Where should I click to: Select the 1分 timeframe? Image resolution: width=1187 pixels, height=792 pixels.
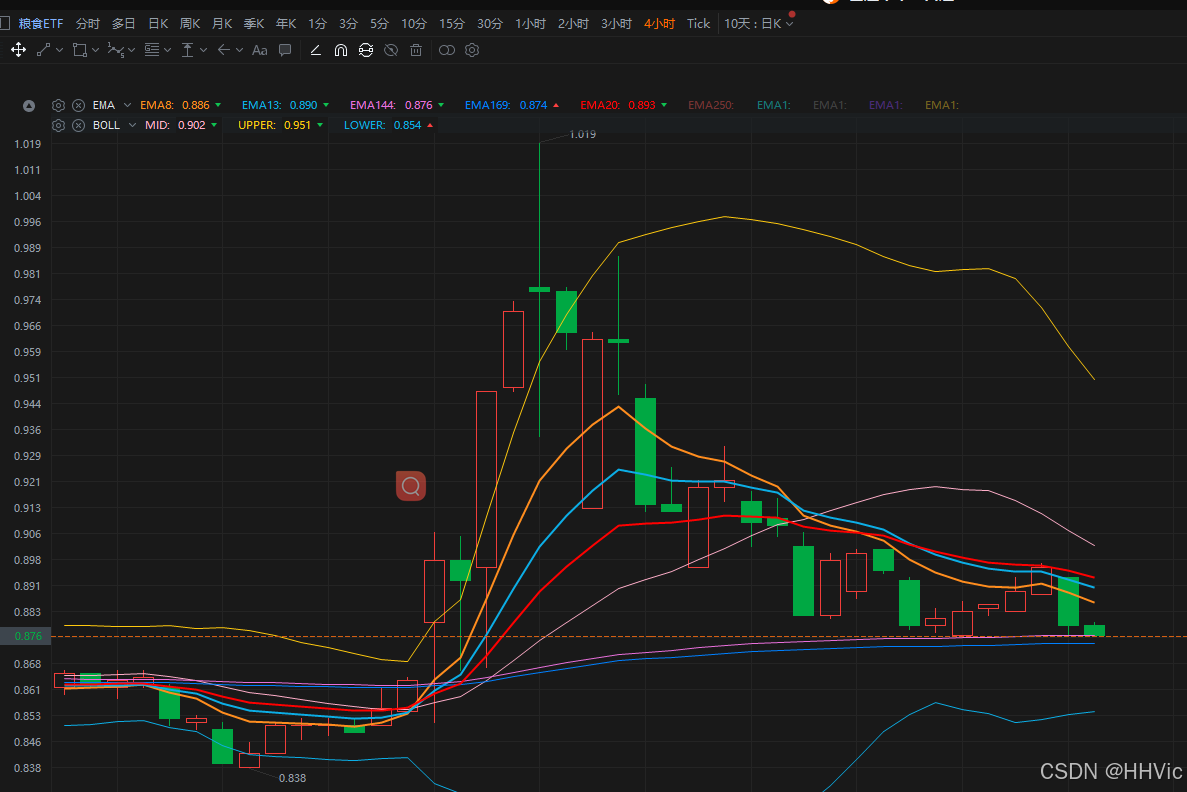pyautogui.click(x=317, y=23)
